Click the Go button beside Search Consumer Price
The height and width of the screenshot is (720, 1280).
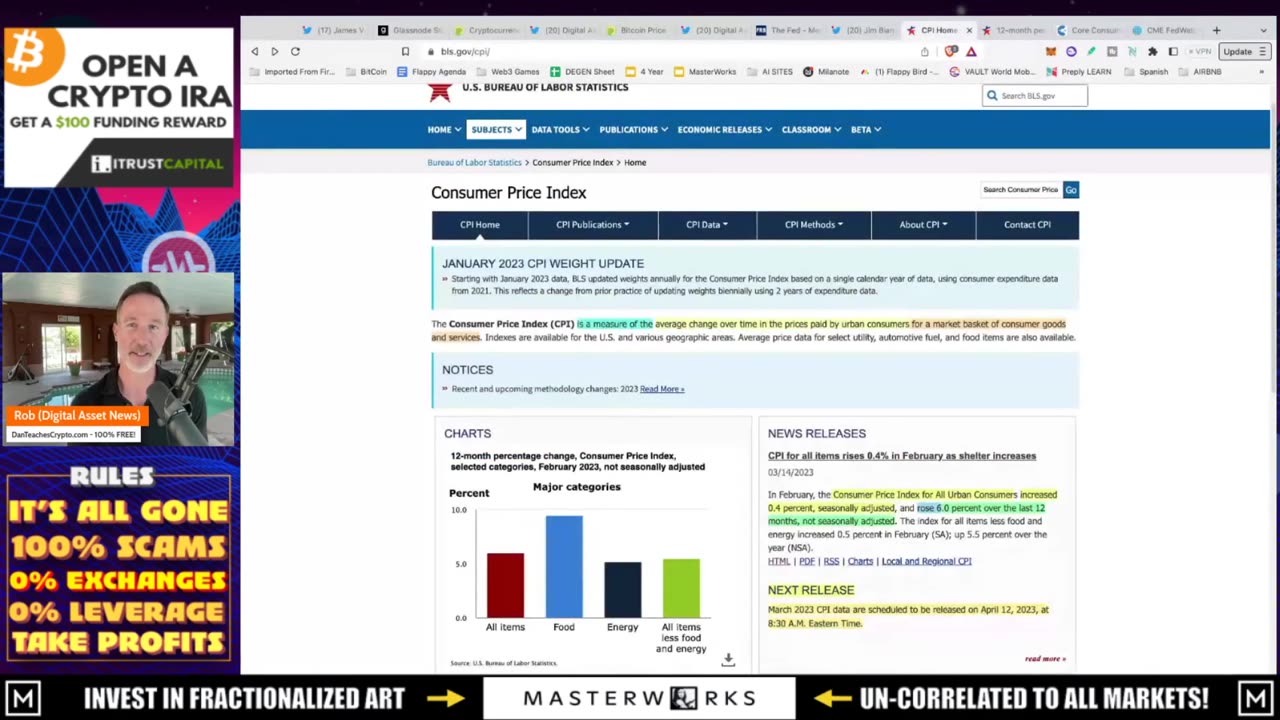[x=1071, y=190]
